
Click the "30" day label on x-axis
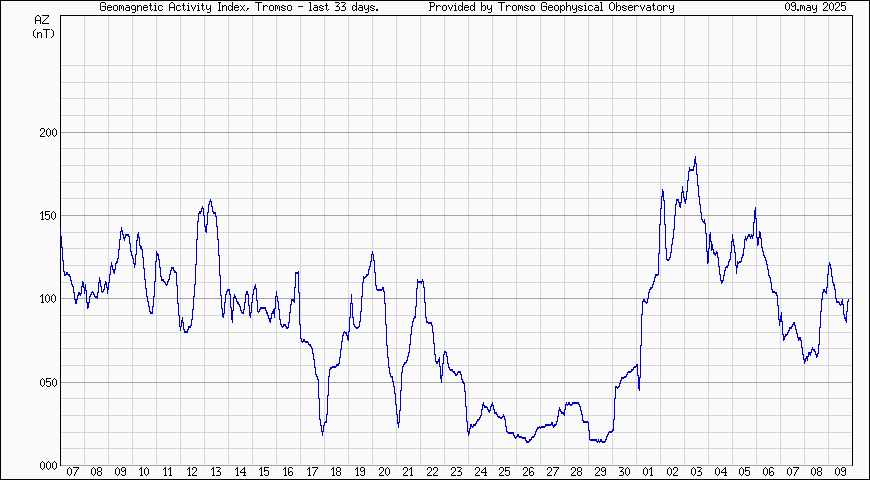tap(624, 472)
